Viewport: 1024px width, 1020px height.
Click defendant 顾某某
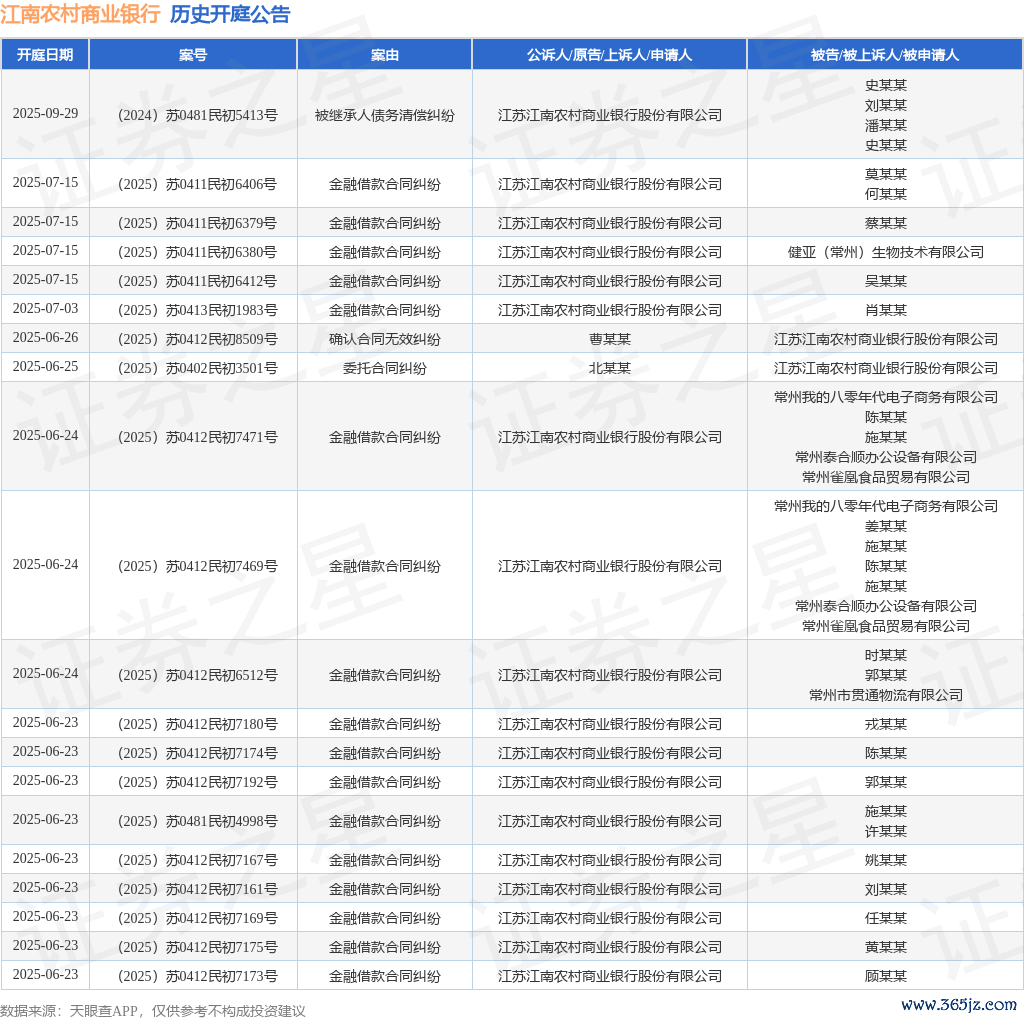886,976
